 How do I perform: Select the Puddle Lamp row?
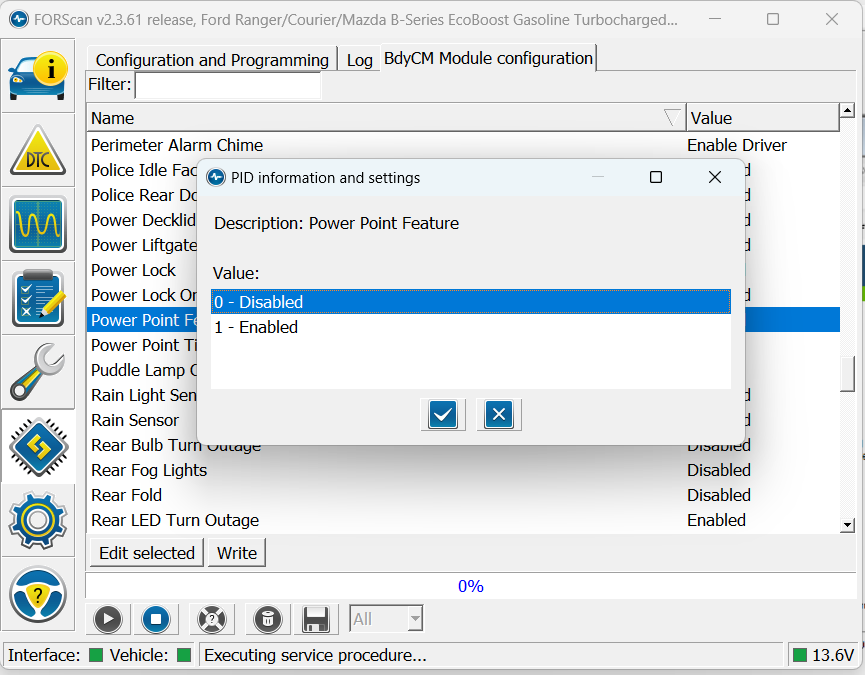click(142, 370)
